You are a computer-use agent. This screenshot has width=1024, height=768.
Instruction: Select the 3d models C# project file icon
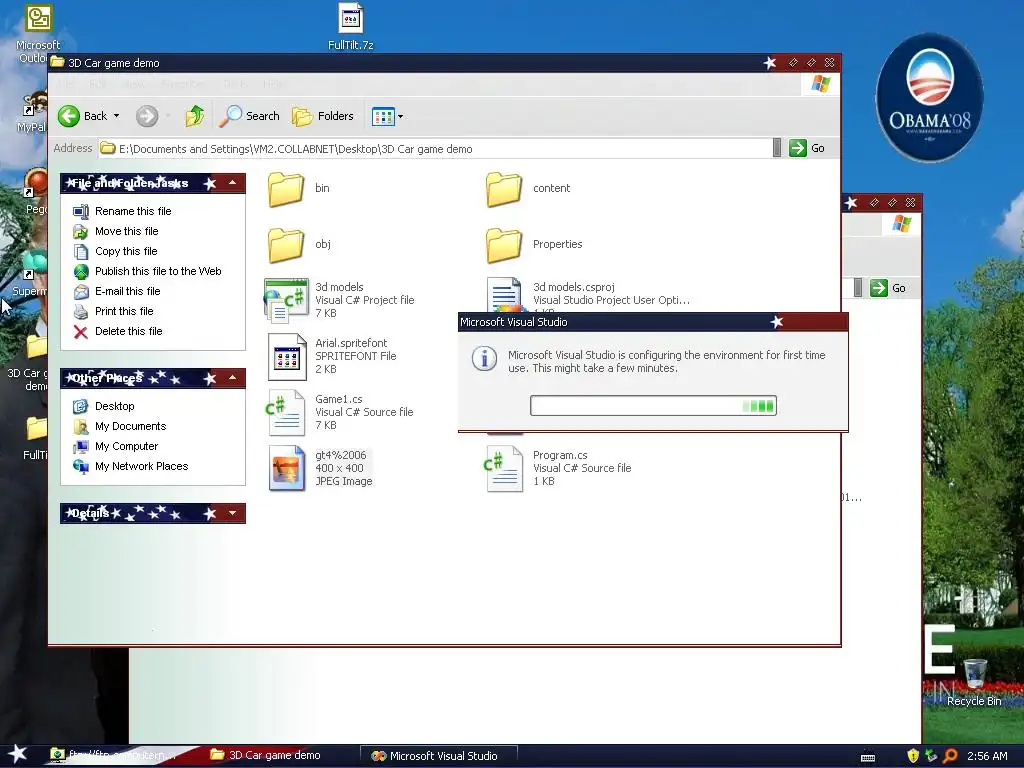tap(286, 300)
